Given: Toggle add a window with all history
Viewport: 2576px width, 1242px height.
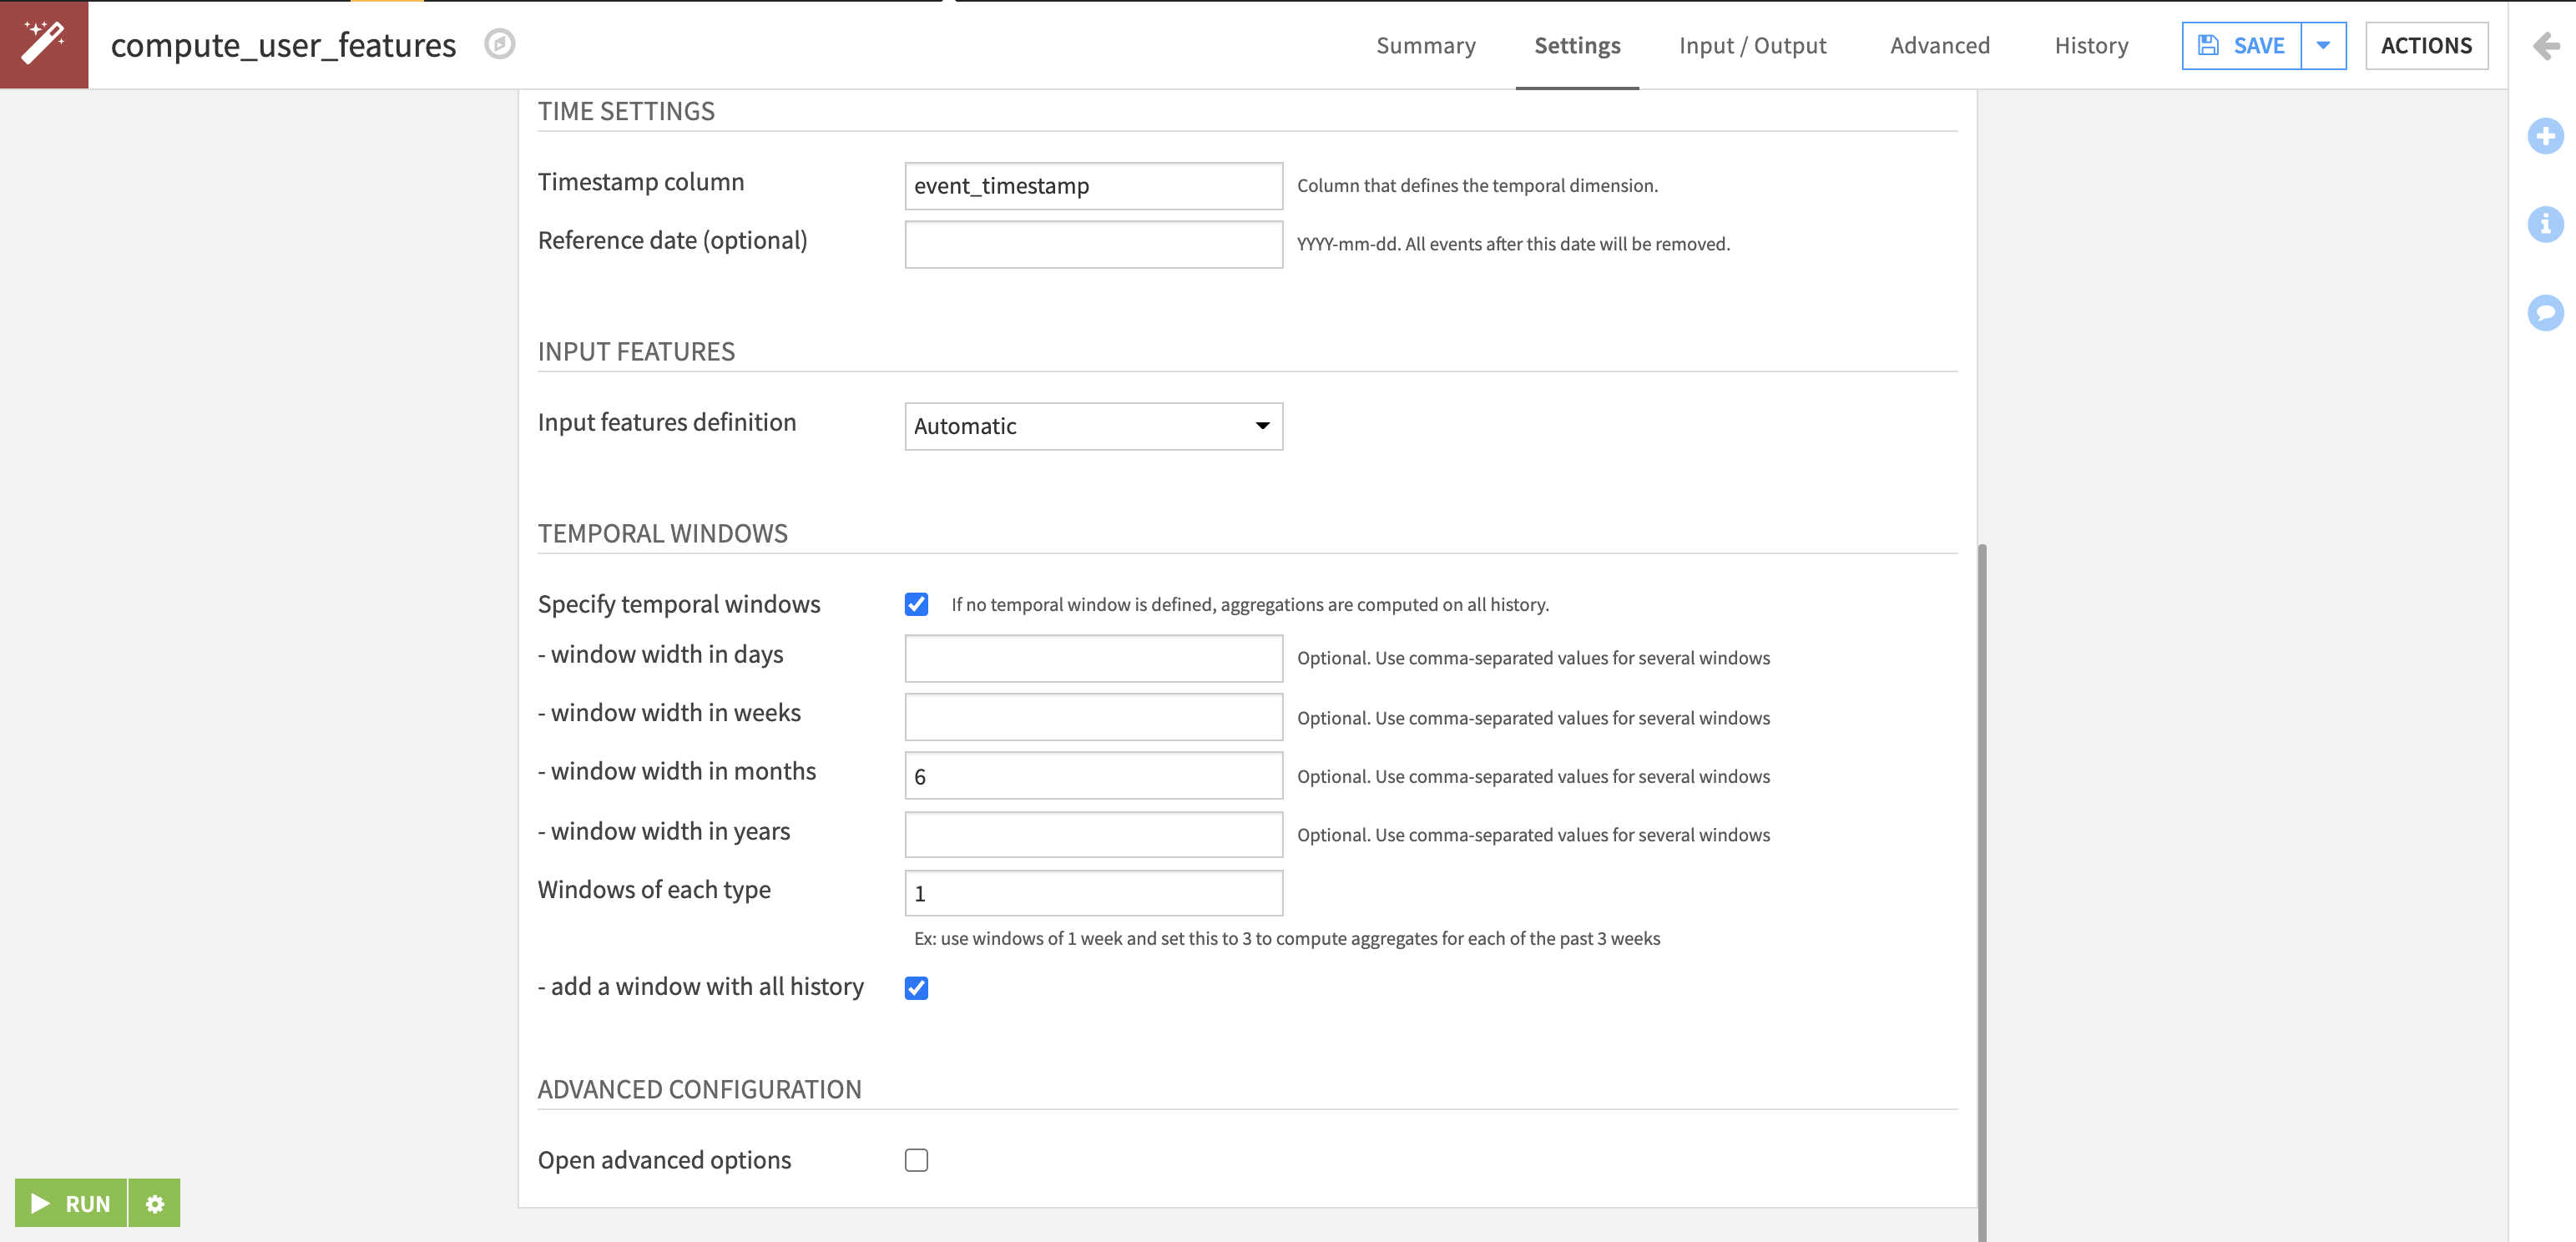Looking at the screenshot, I should pos(916,988).
